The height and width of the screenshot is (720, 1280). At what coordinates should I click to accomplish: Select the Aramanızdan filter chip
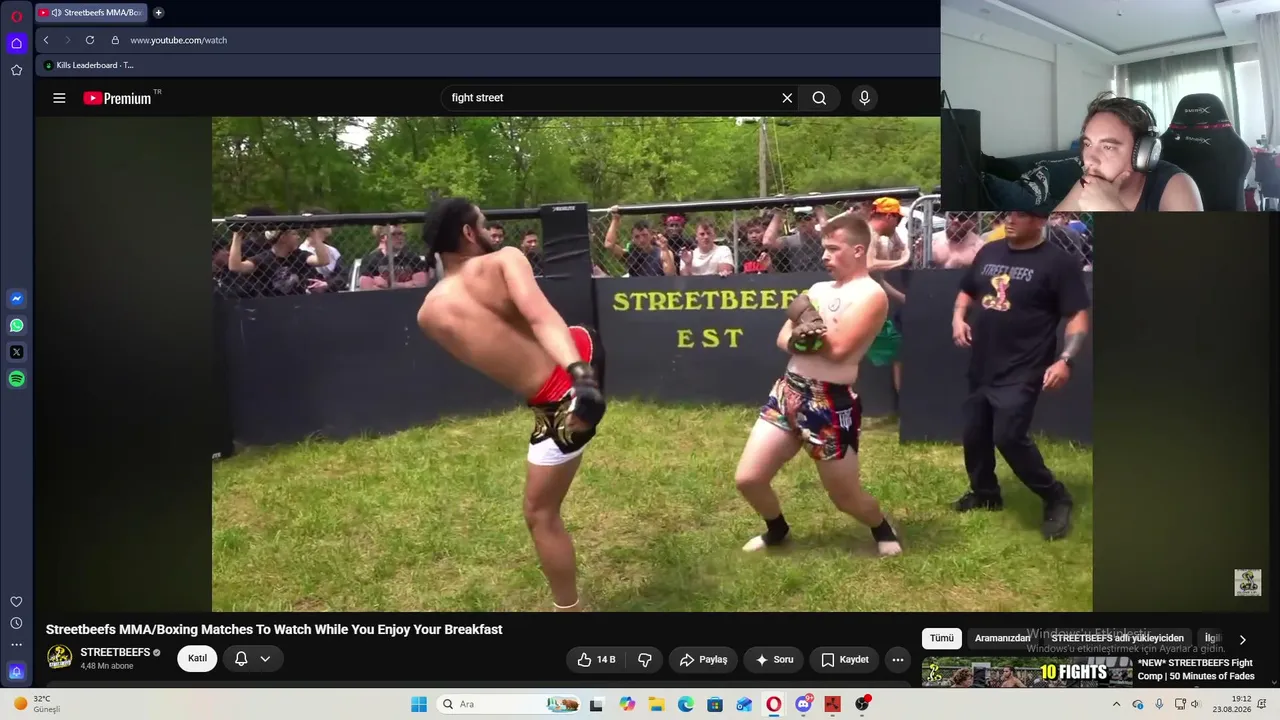click(1003, 638)
